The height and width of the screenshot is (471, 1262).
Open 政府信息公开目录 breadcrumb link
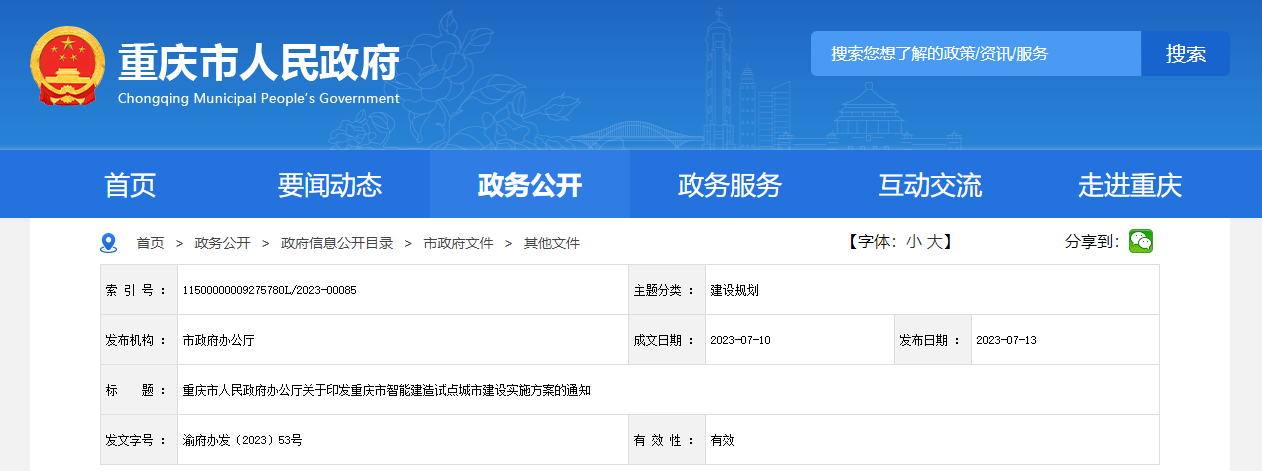coord(337,243)
